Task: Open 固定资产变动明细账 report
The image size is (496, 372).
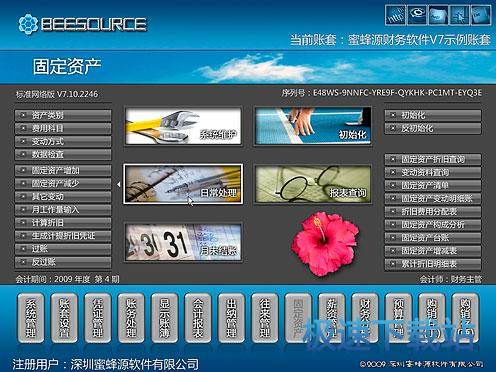Action: coord(433,198)
